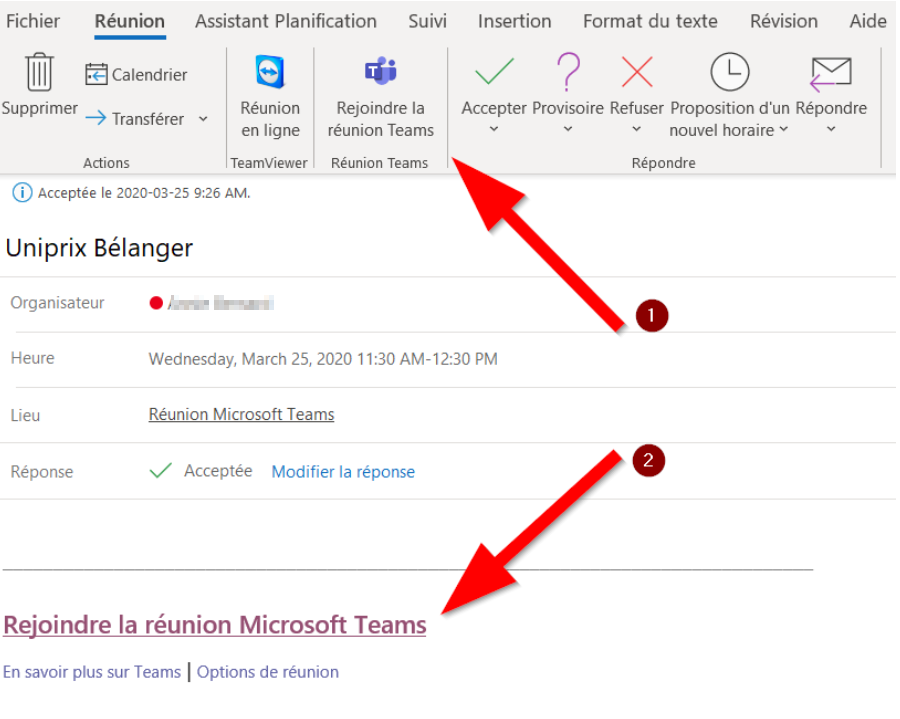This screenshot has height=719, width=900.
Task: Click the red Refuser X icon
Action: pos(637,72)
